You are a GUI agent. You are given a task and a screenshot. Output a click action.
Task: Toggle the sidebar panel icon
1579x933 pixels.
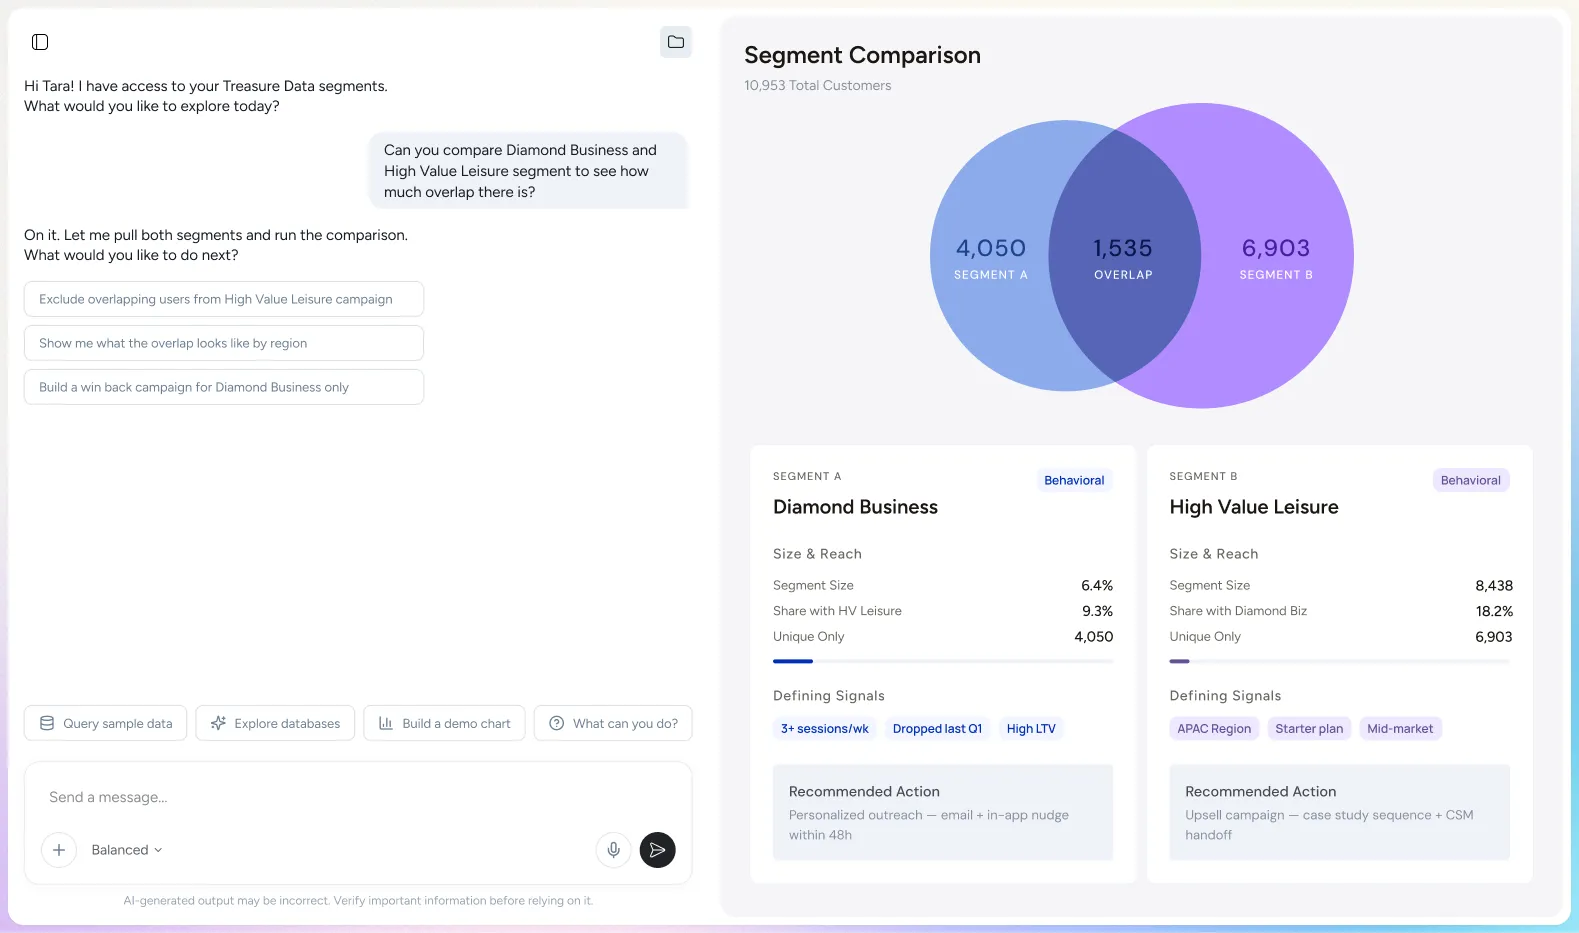[40, 42]
